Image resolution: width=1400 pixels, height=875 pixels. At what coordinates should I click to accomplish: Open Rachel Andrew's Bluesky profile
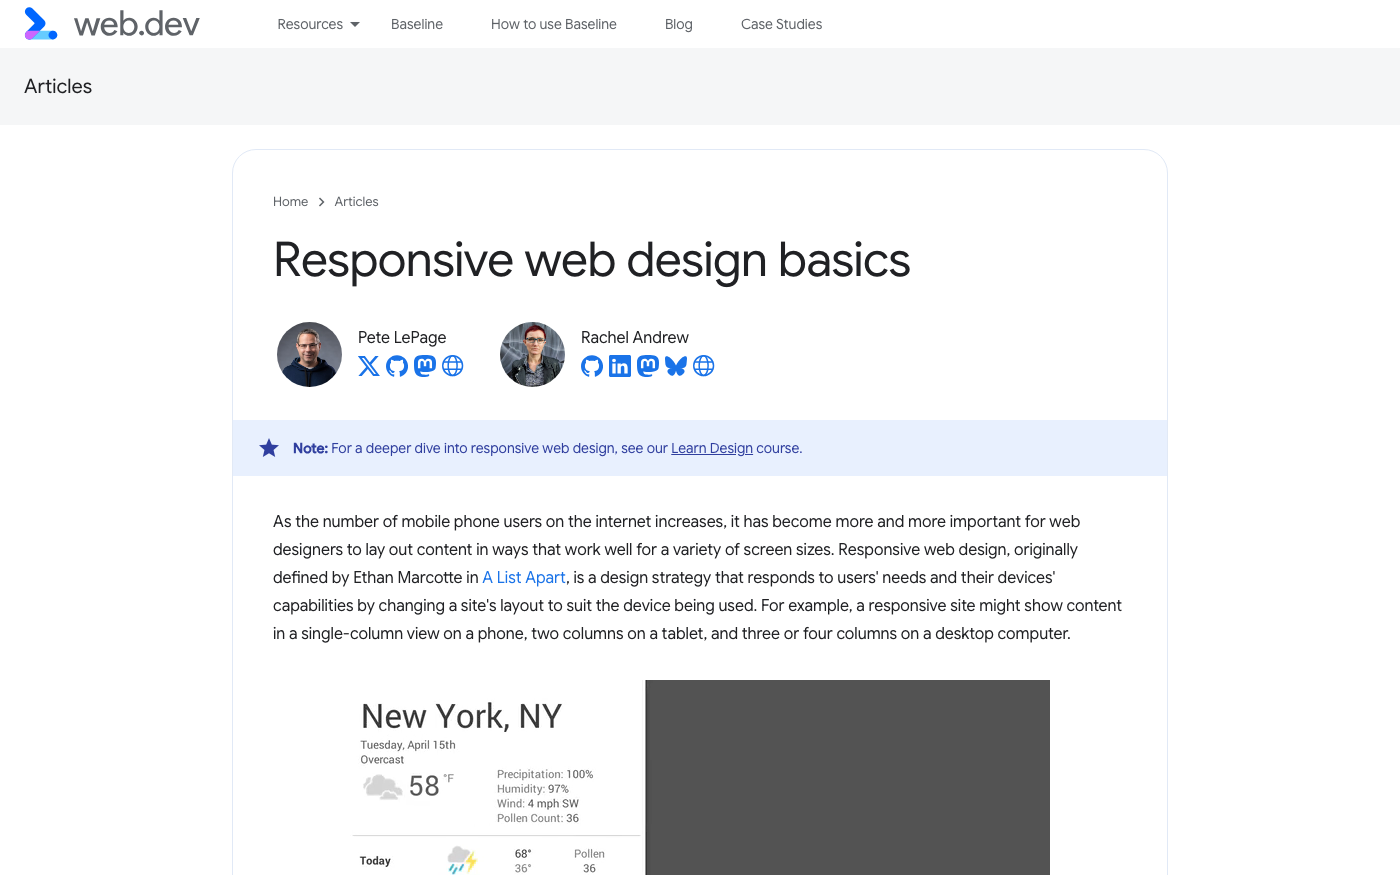click(676, 366)
